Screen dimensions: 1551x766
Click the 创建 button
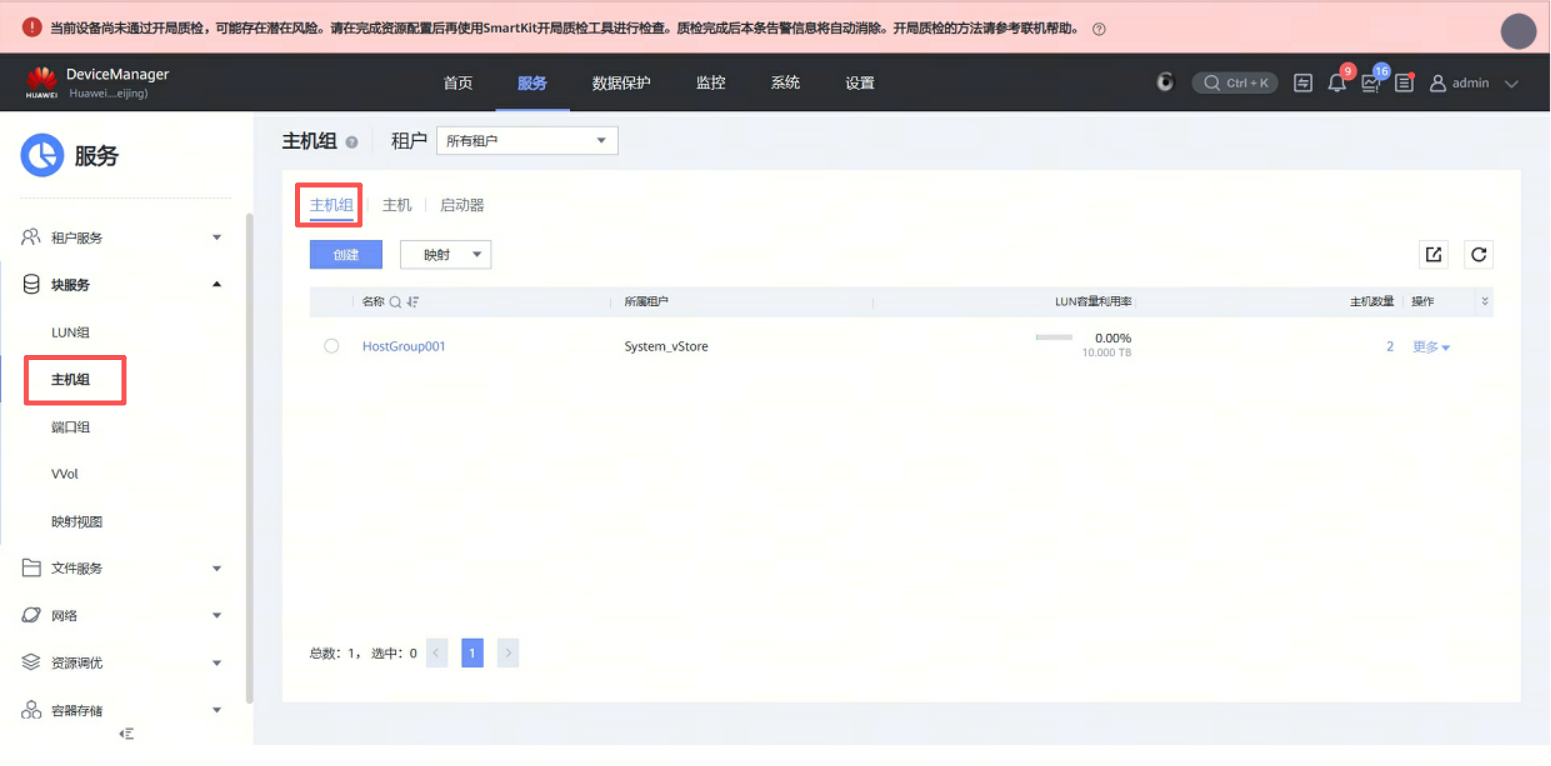346,255
